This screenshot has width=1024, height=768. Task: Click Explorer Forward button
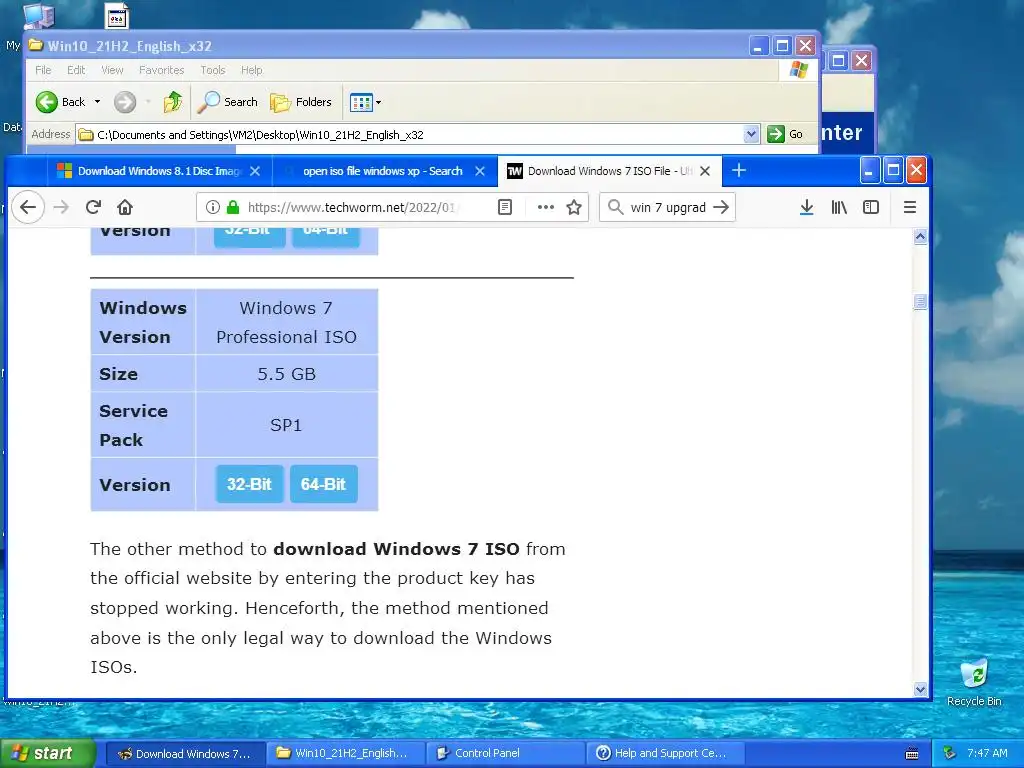tap(125, 102)
